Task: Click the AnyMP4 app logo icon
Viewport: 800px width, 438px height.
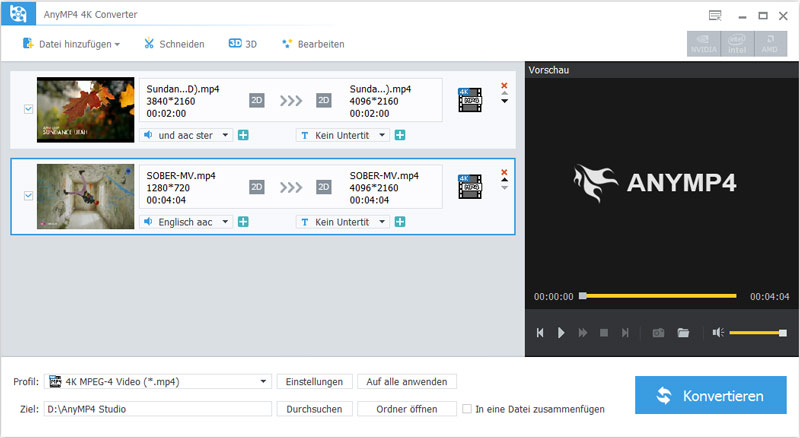Action: coord(18,14)
